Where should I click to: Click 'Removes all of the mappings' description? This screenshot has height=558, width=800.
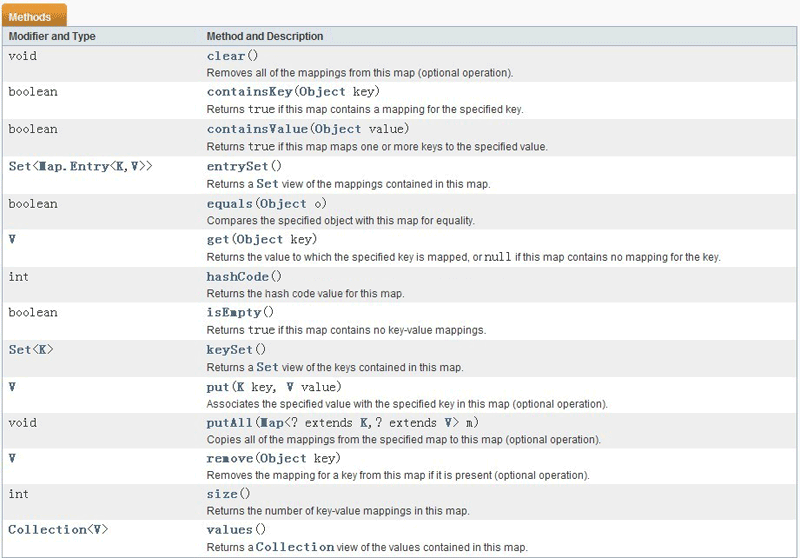pyautogui.click(x=360, y=73)
